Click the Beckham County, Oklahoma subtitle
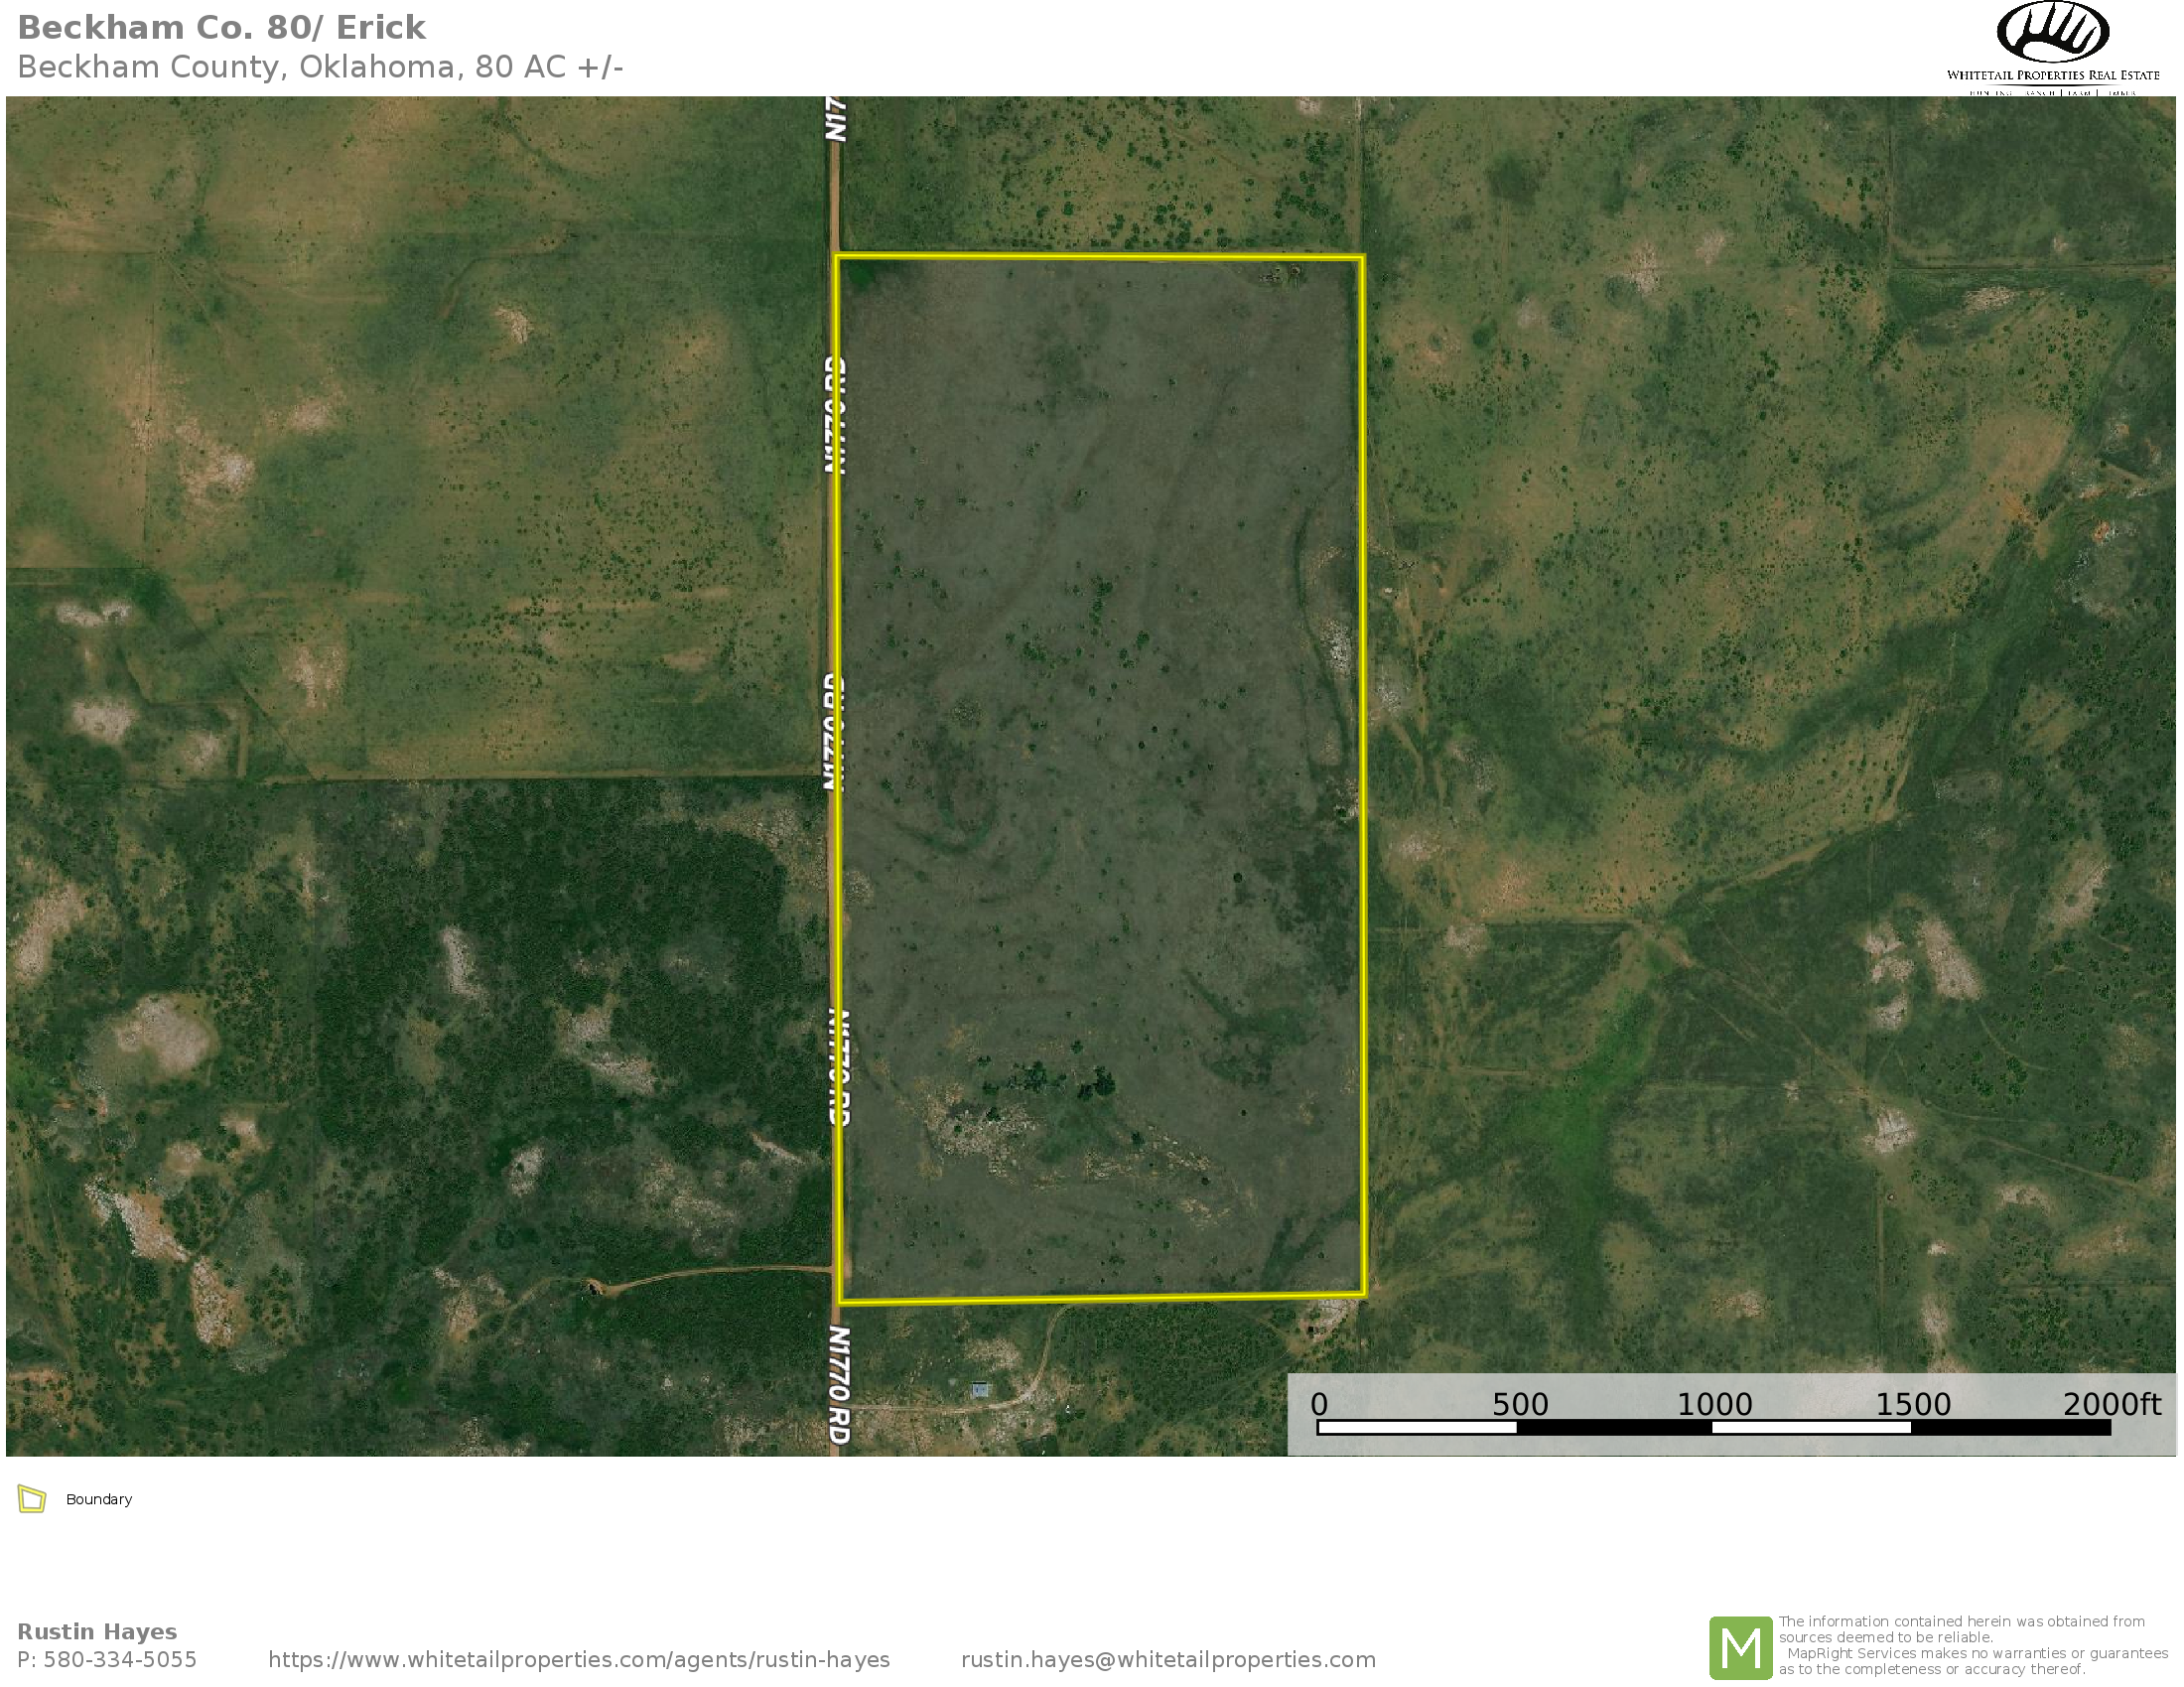2184x1687 pixels. click(x=320, y=67)
